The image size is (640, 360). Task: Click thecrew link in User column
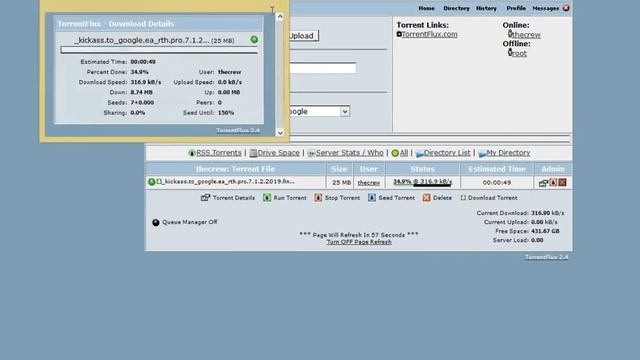[369, 183]
